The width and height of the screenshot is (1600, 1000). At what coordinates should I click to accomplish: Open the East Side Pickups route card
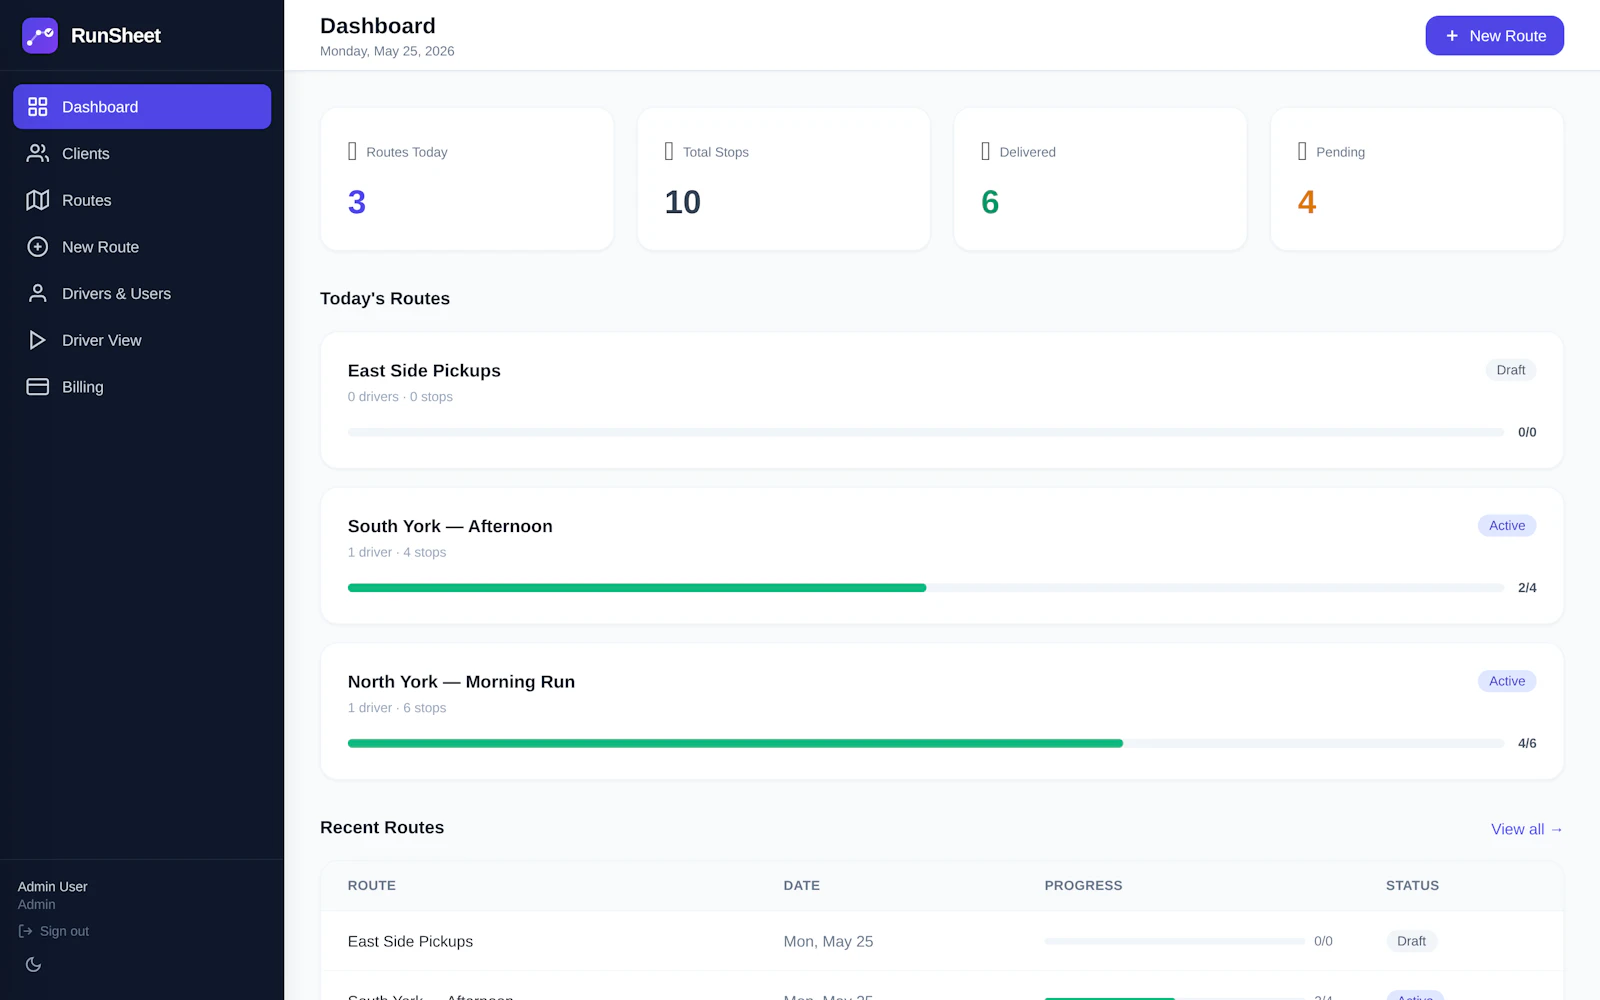coord(941,400)
